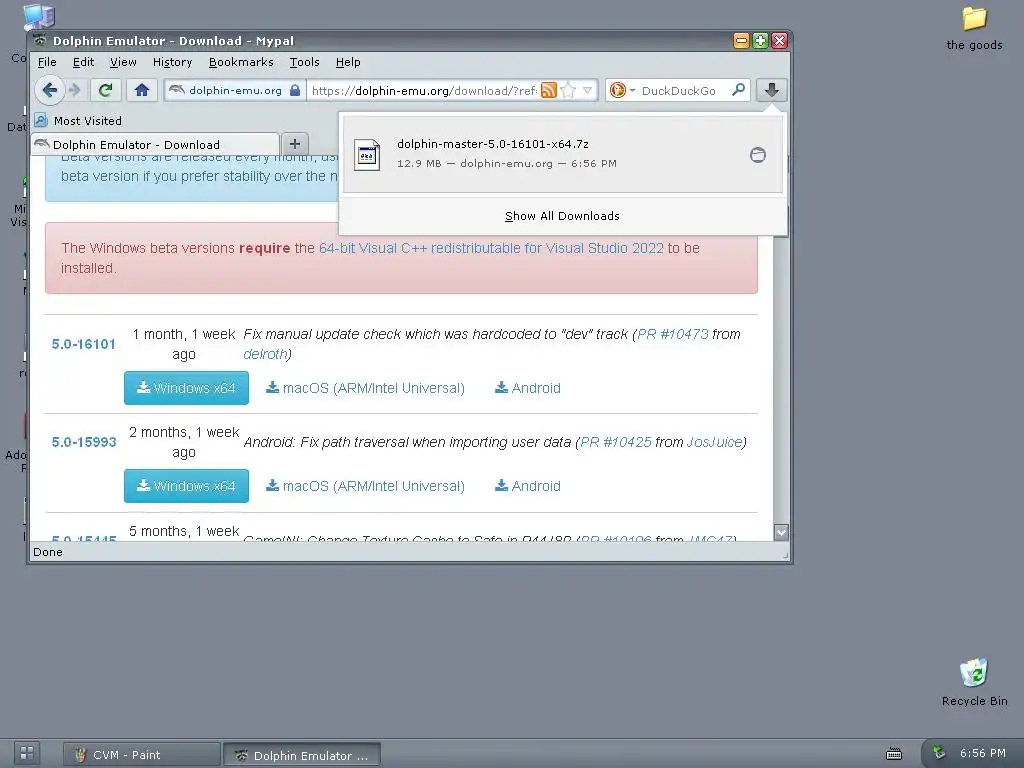1024x768 pixels.
Task: Click the Most Visited bookmark folder
Action: pyautogui.click(x=78, y=121)
